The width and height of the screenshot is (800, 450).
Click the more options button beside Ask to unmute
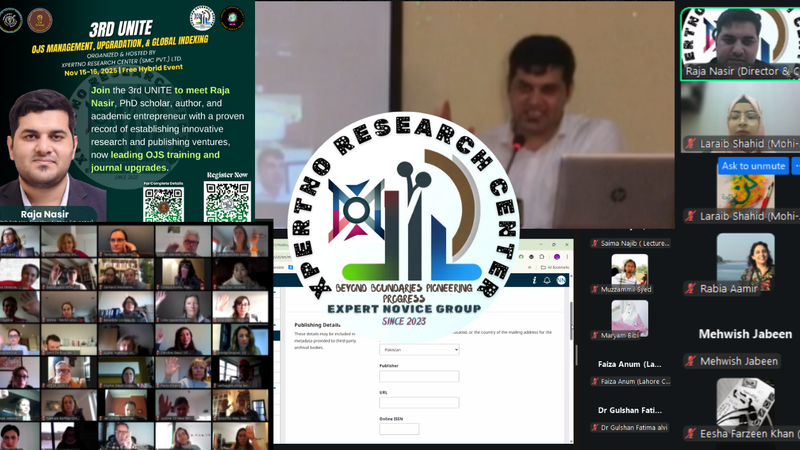(x=795, y=166)
